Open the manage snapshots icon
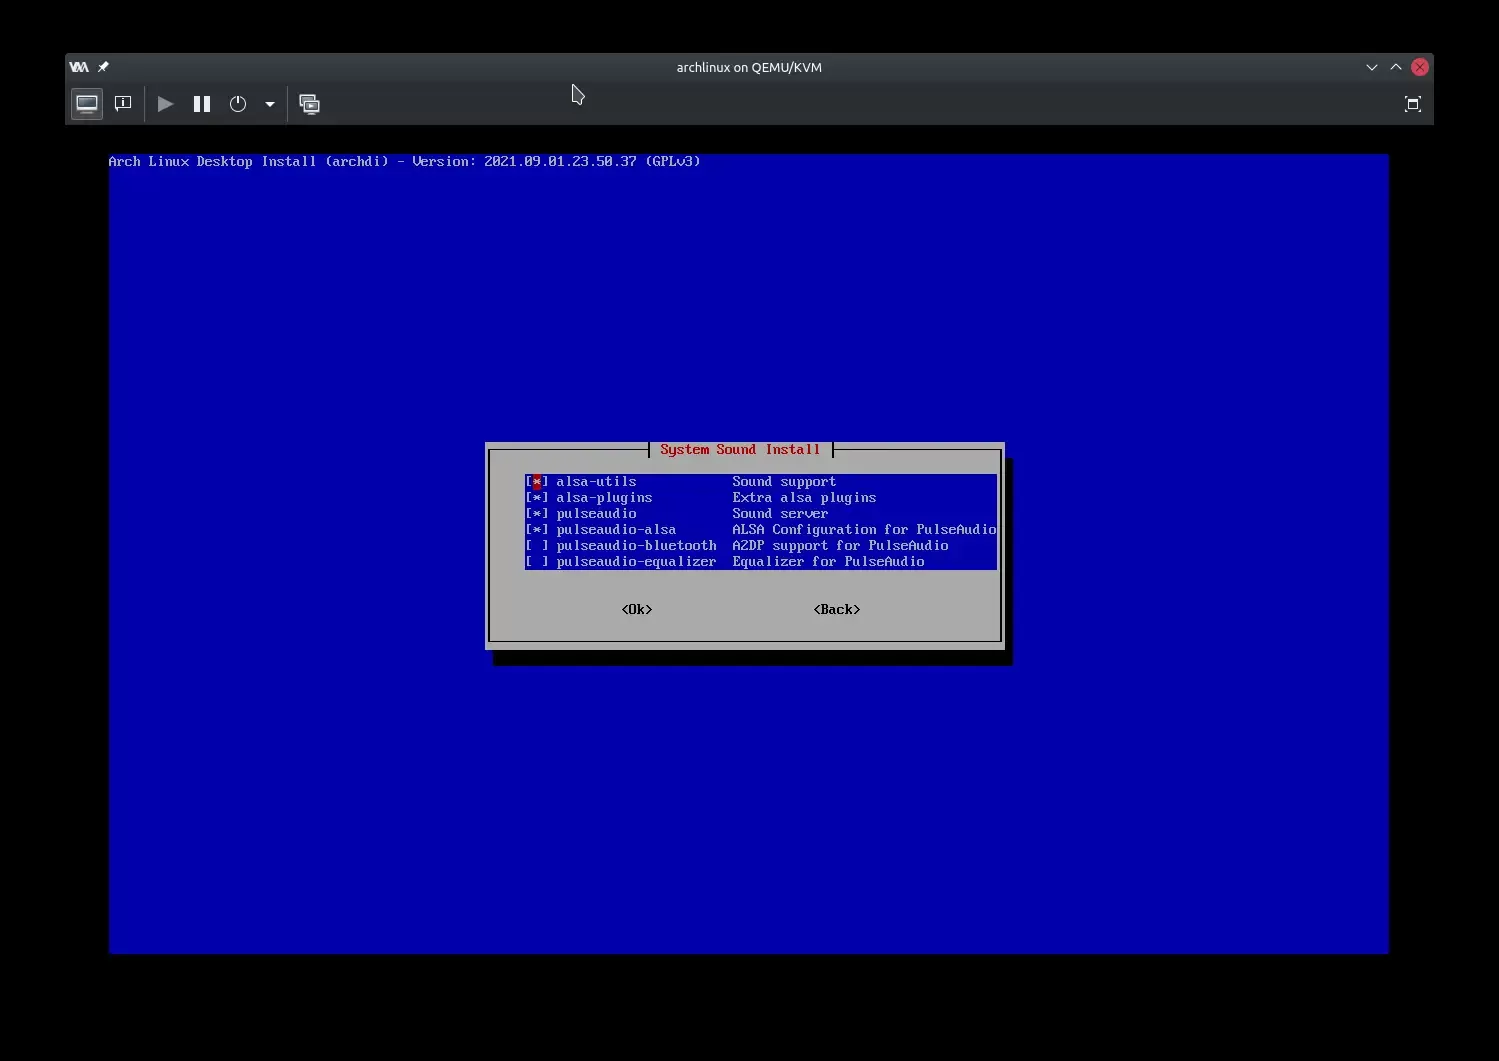 pyautogui.click(x=310, y=104)
